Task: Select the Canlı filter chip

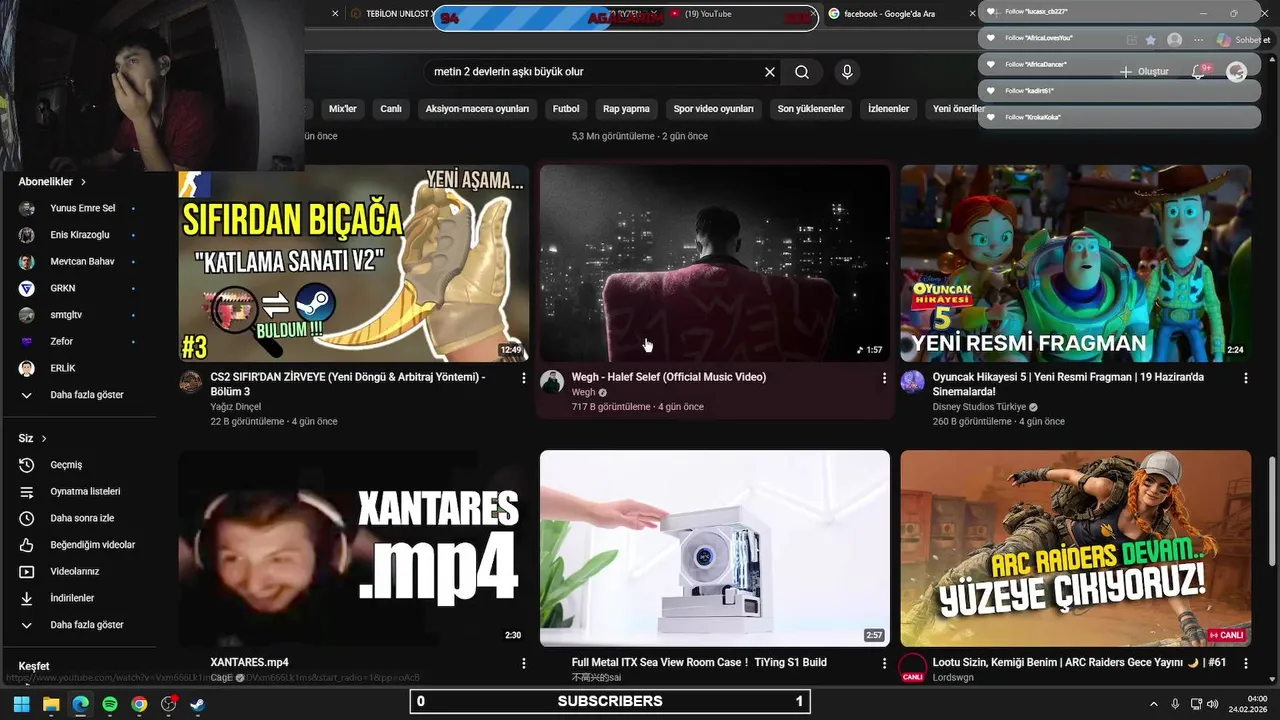Action: pos(391,109)
